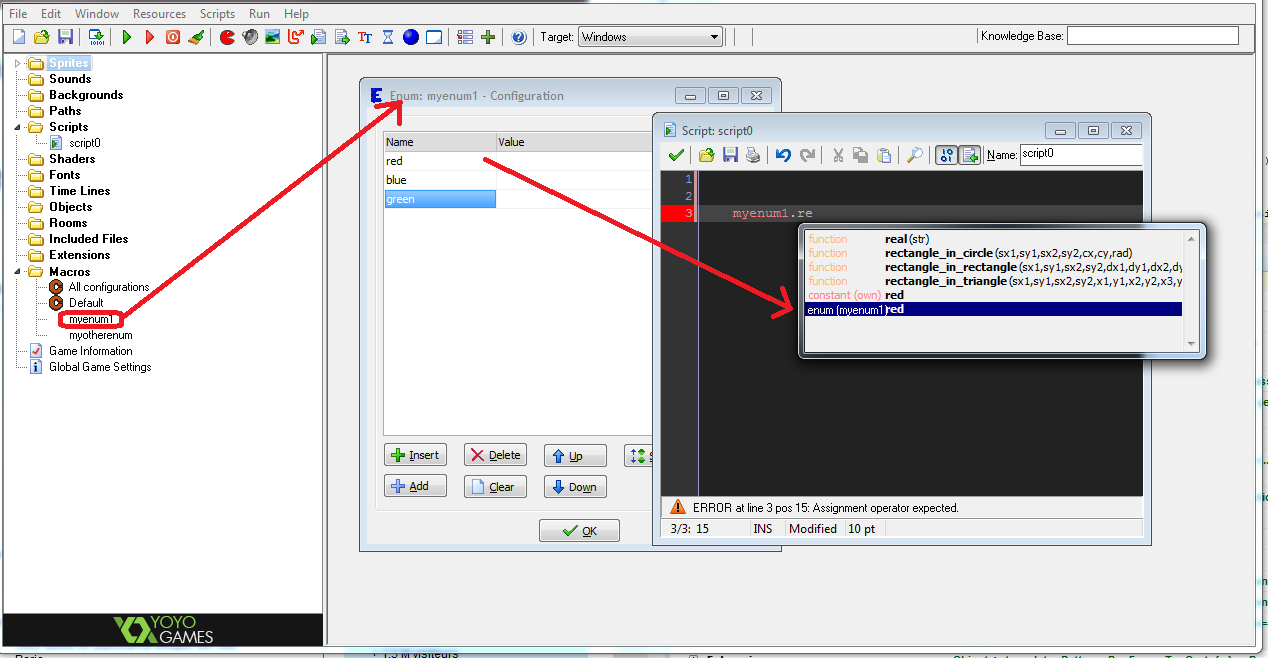Viewport: 1268px width, 658px height.
Task: Print the script using printer icon
Action: pyautogui.click(x=753, y=155)
